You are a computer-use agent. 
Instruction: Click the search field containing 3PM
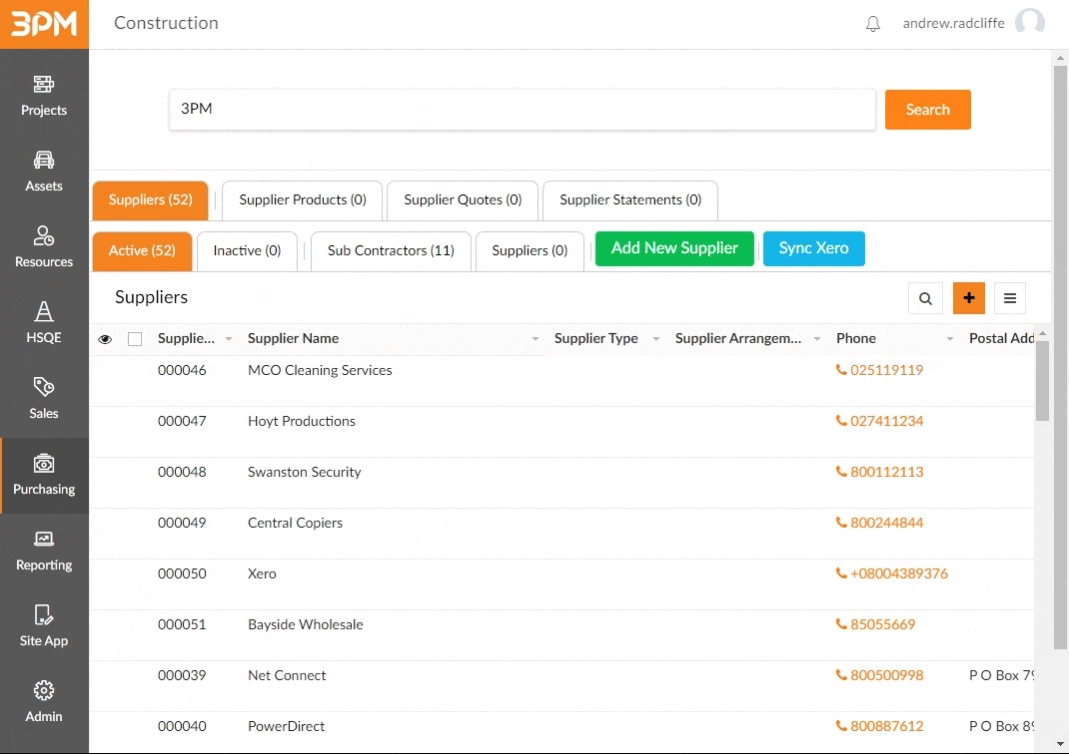[522, 109]
